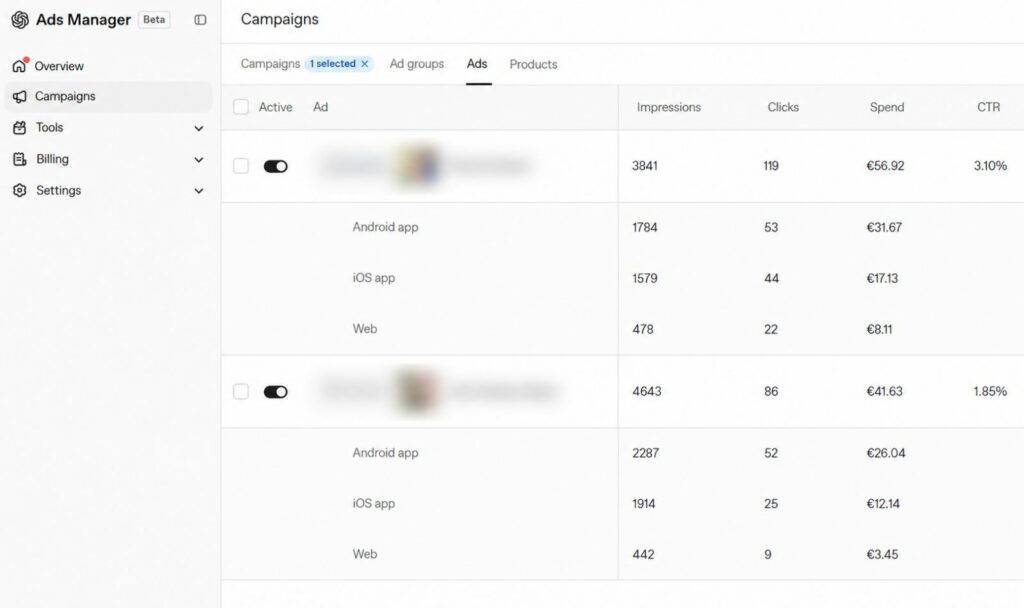Click the Tools toolbox icon
Viewport: 1024px width, 608px height.
(20, 128)
